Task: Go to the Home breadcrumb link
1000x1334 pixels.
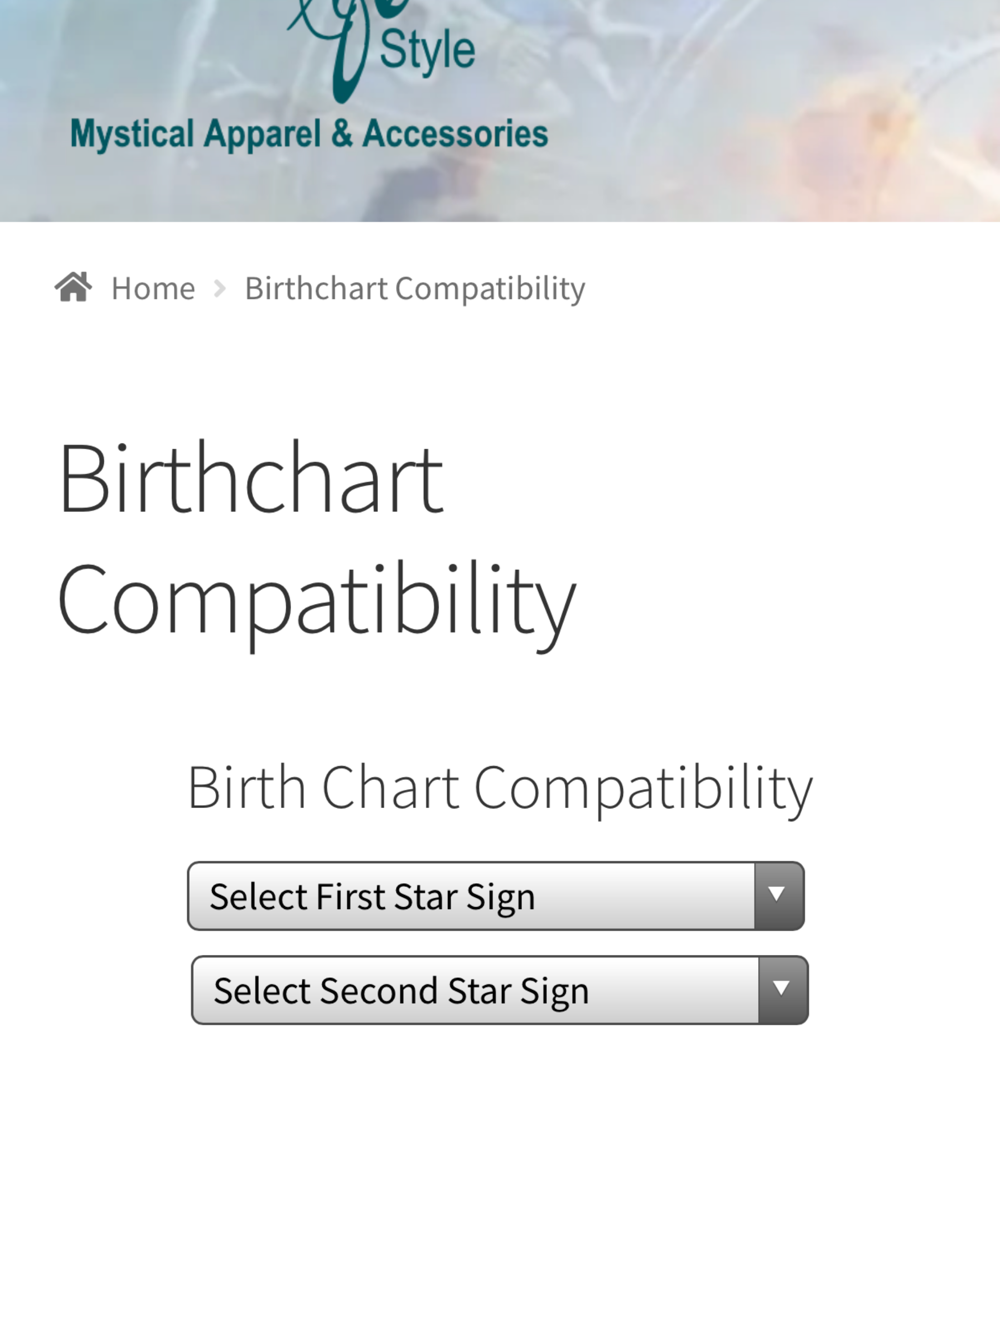Action: point(153,289)
